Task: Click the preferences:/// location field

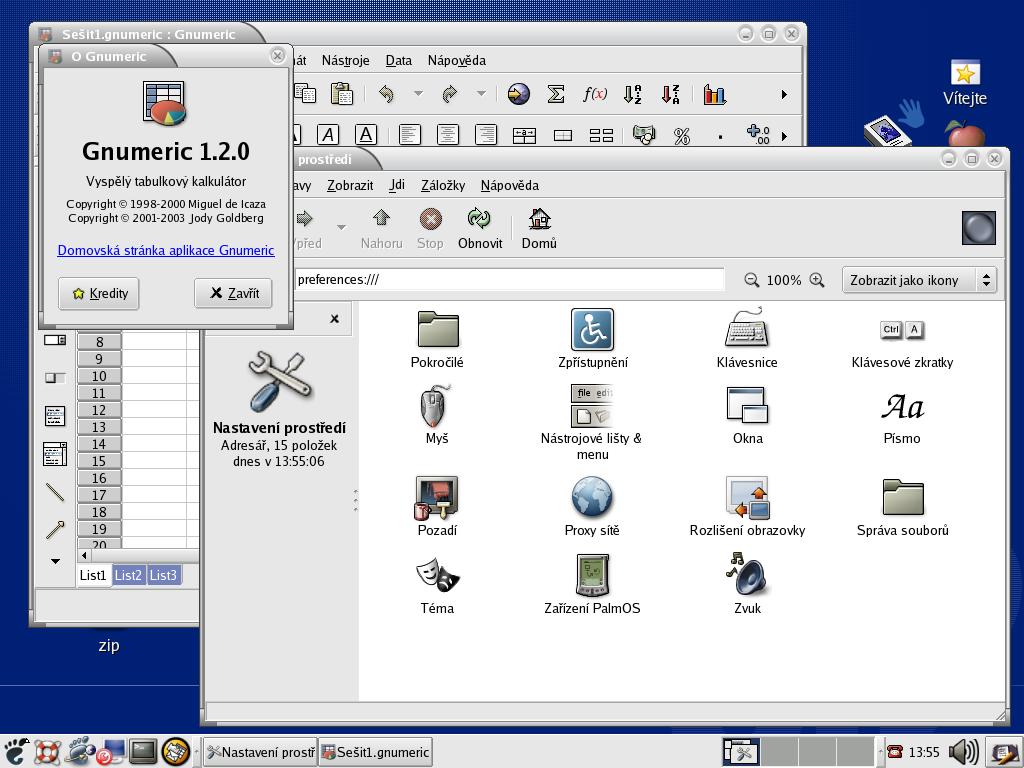Action: click(508, 280)
